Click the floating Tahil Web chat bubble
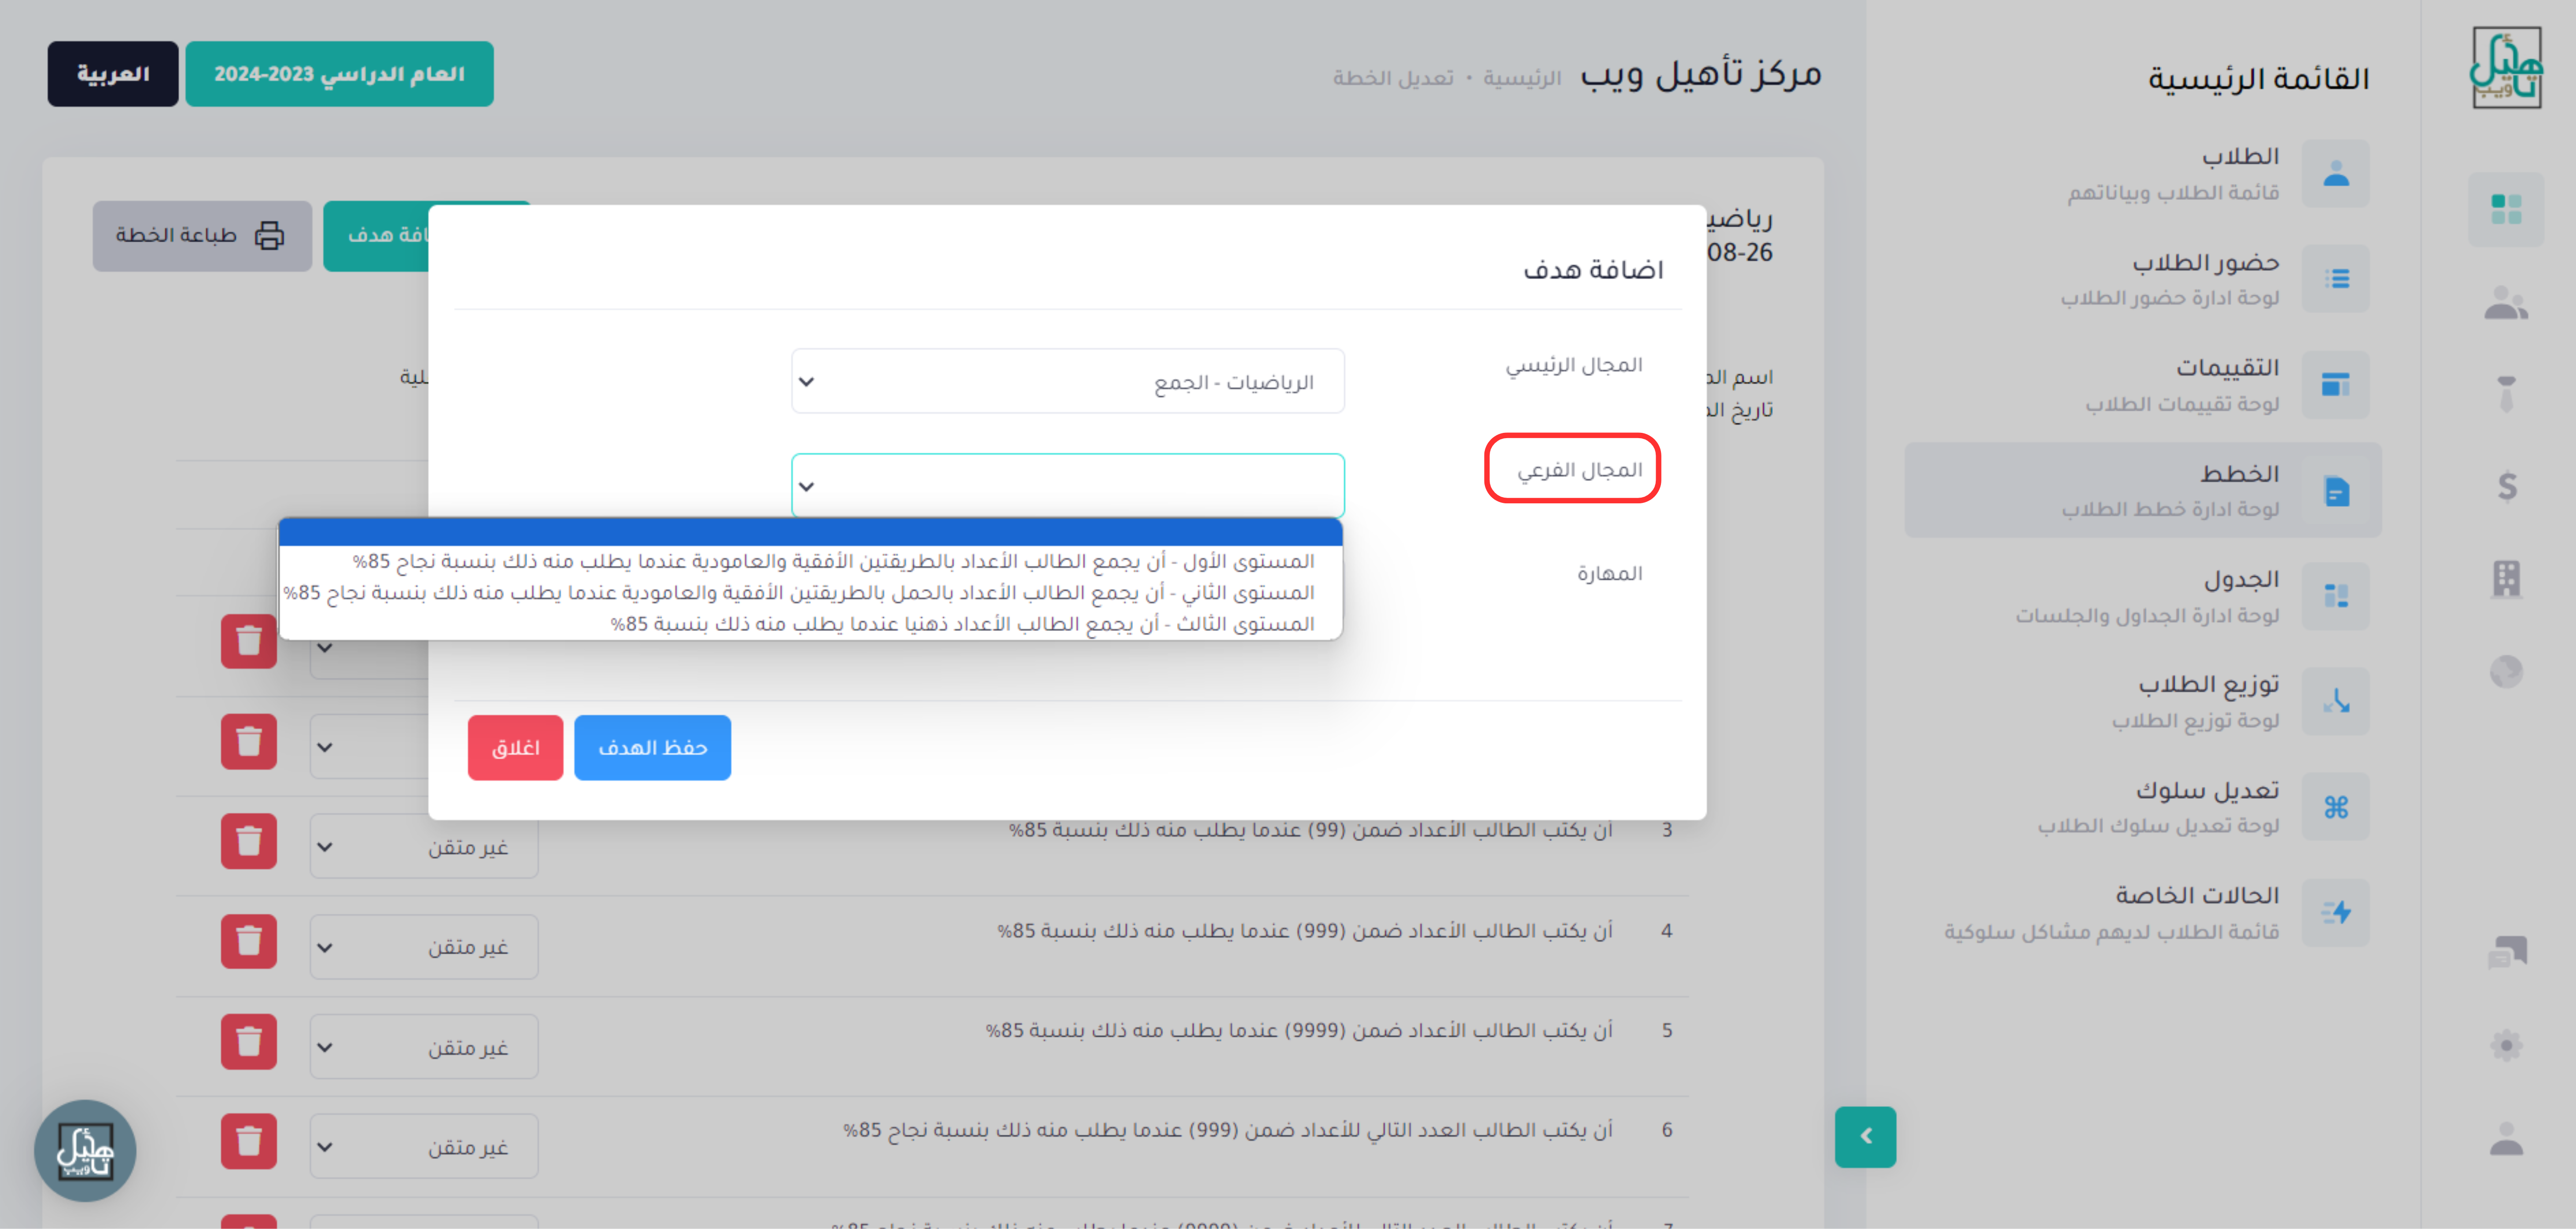Image resolution: width=2576 pixels, height=1229 pixels. pyautogui.click(x=85, y=1150)
